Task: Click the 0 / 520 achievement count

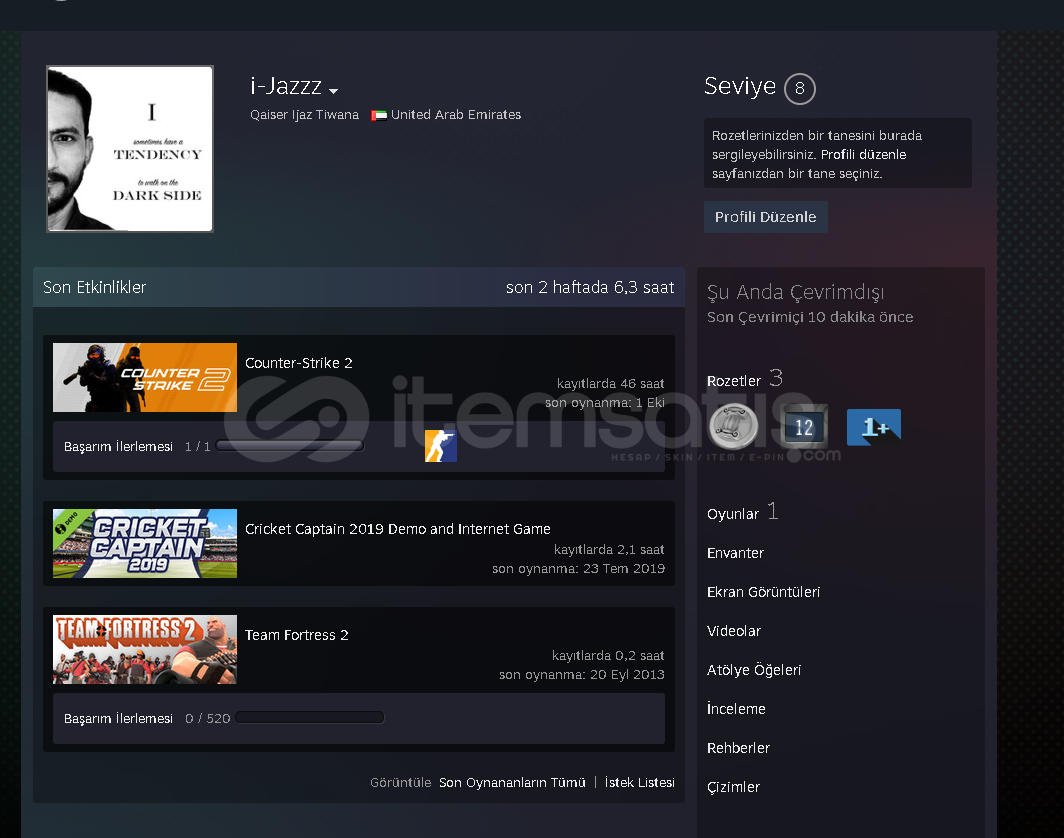Action: pyautogui.click(x=208, y=718)
